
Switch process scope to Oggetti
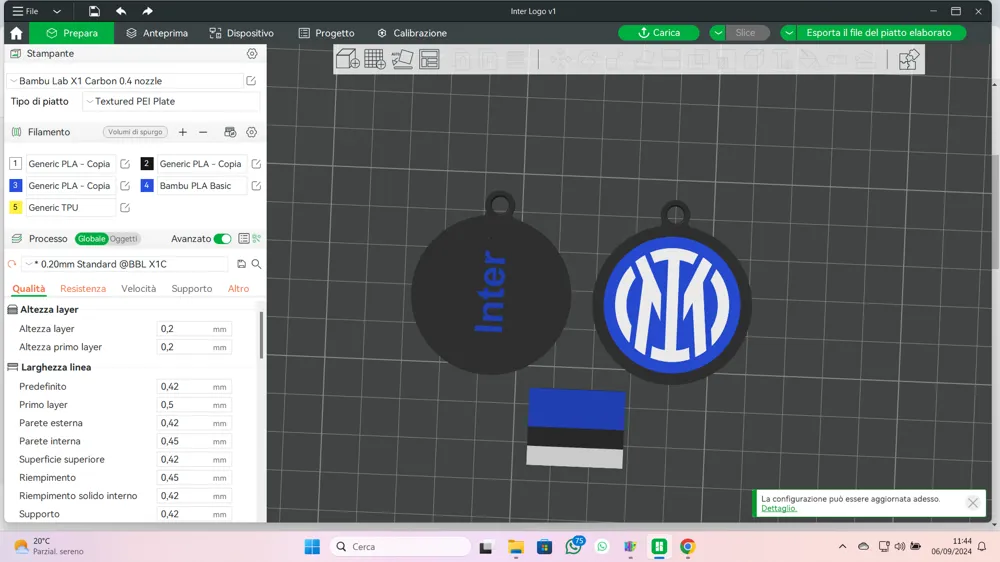pyautogui.click(x=124, y=239)
